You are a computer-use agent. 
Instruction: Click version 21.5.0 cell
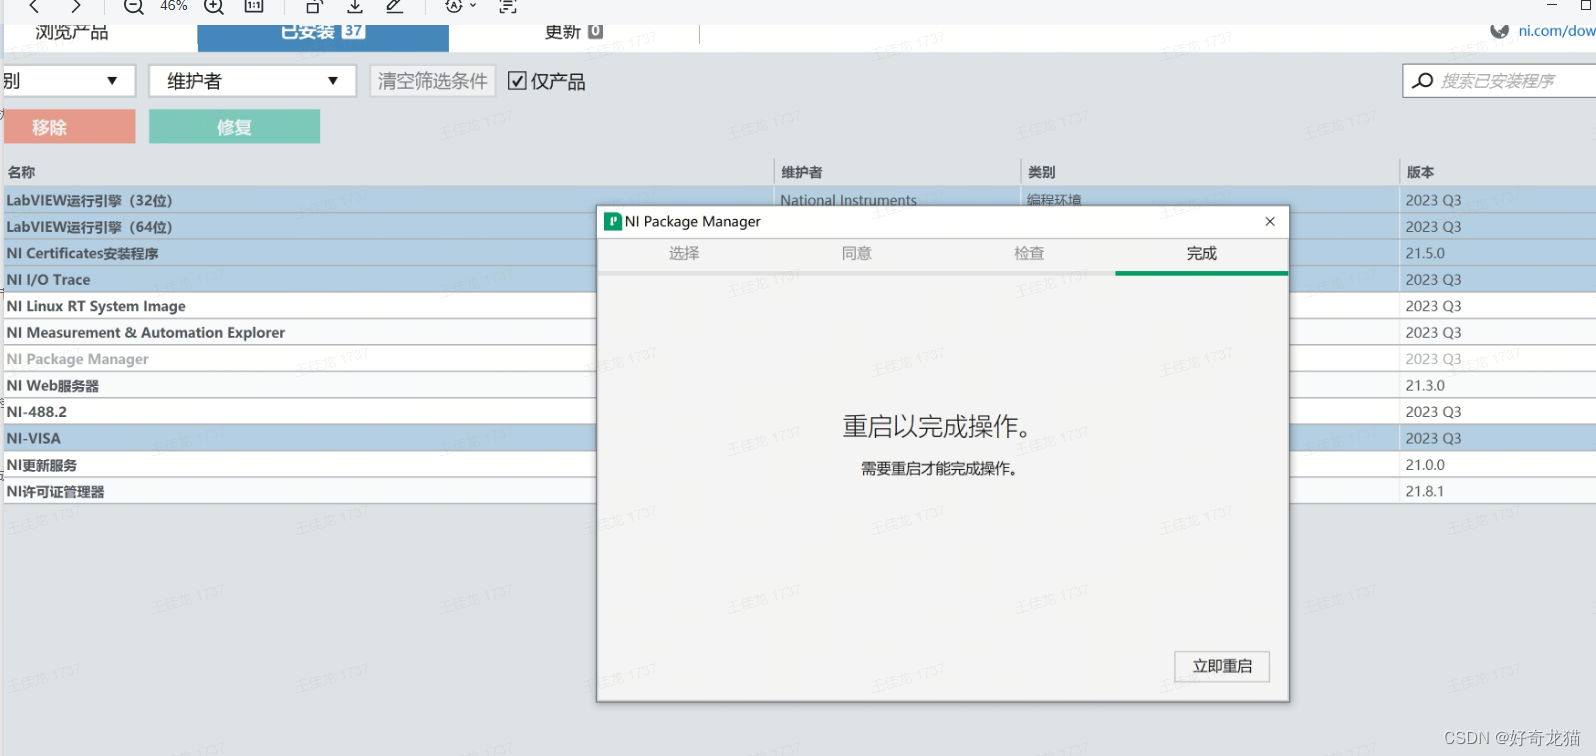tap(1425, 253)
